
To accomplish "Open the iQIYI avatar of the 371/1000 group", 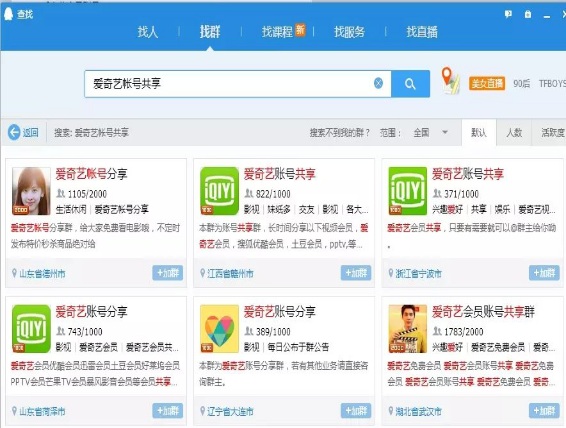I will click(408, 191).
